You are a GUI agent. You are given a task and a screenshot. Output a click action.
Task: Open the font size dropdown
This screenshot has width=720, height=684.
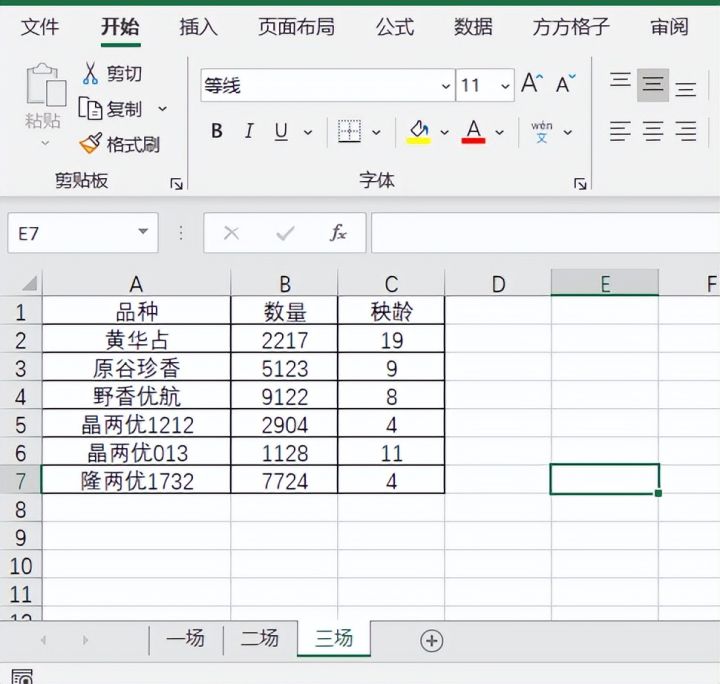pos(505,86)
